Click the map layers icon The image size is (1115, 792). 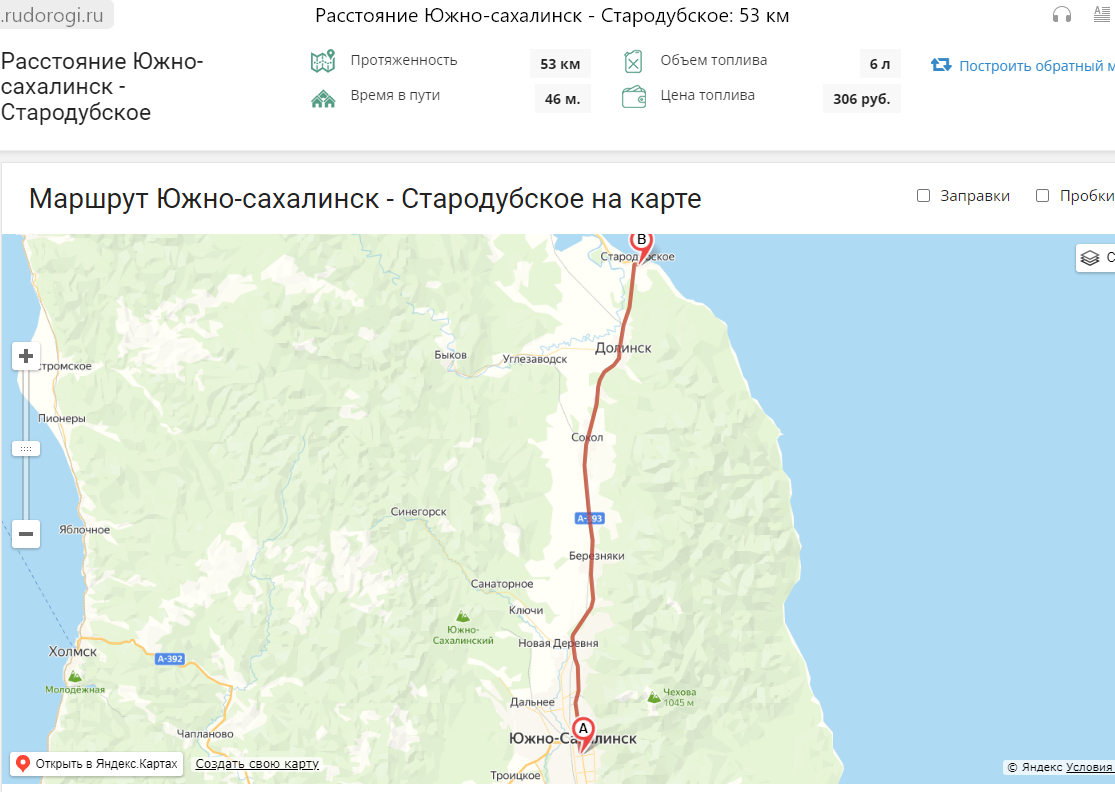coord(1089,258)
